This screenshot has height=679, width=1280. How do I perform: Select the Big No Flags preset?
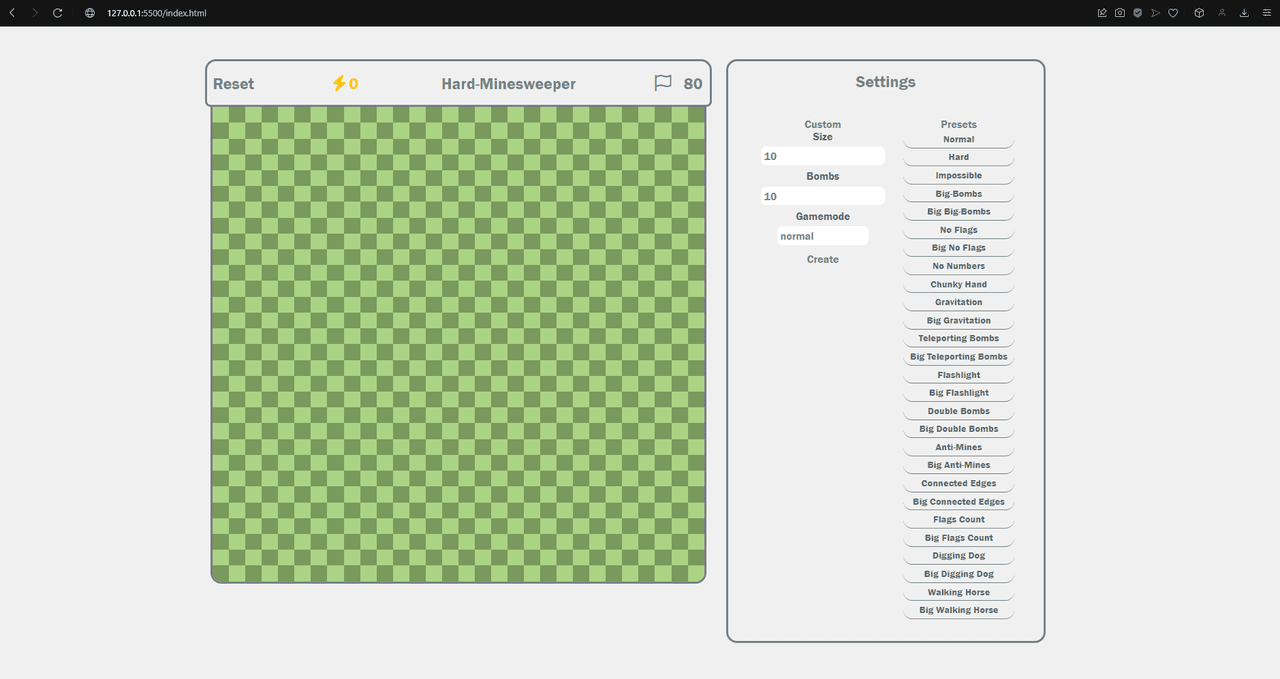pyautogui.click(x=959, y=248)
